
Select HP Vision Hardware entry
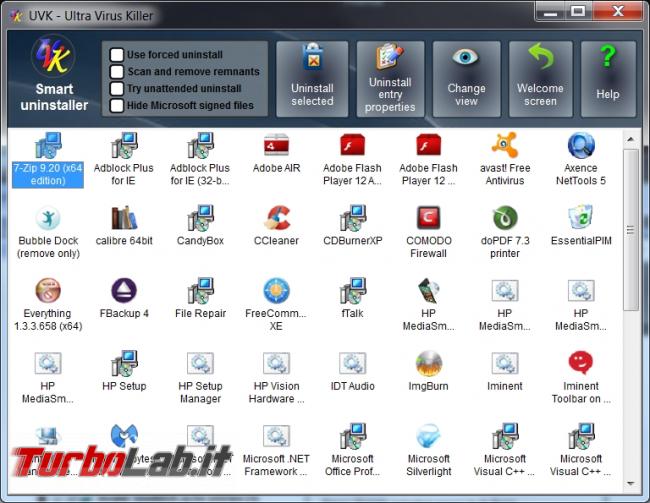276,378
